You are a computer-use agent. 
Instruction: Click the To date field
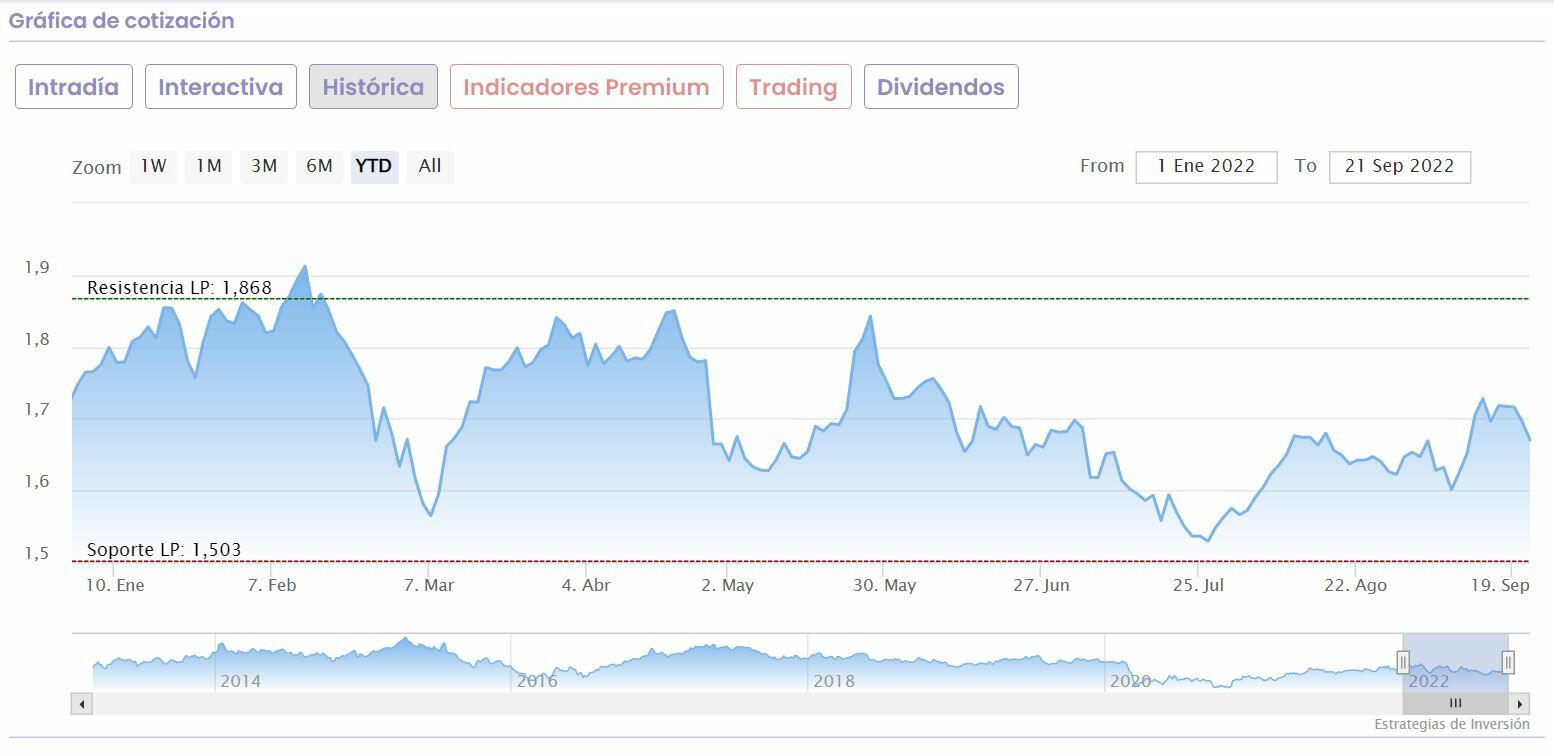tap(1399, 167)
